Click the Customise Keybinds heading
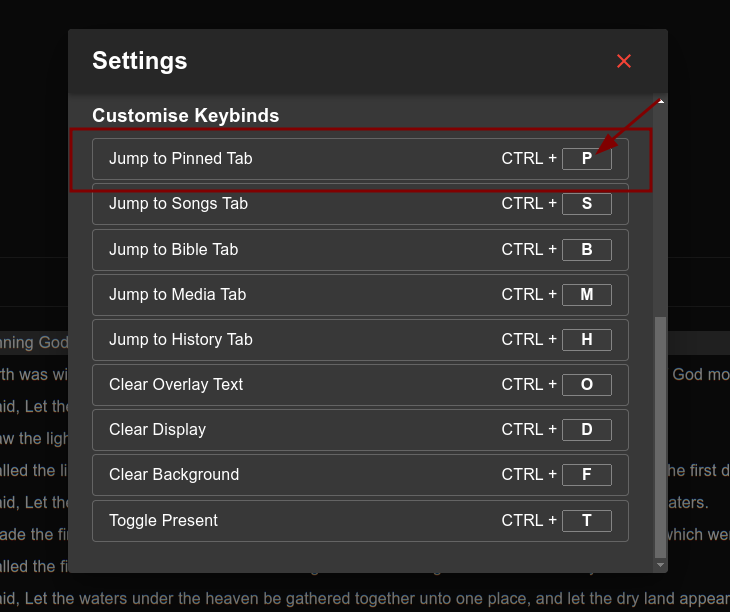This screenshot has width=730, height=612. tap(185, 116)
